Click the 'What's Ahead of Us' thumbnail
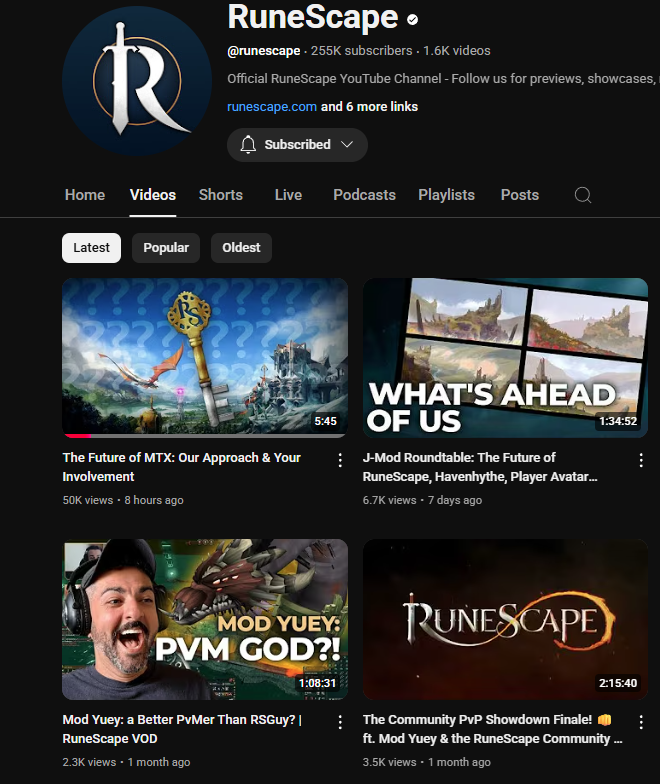This screenshot has height=784, width=660. pos(506,358)
